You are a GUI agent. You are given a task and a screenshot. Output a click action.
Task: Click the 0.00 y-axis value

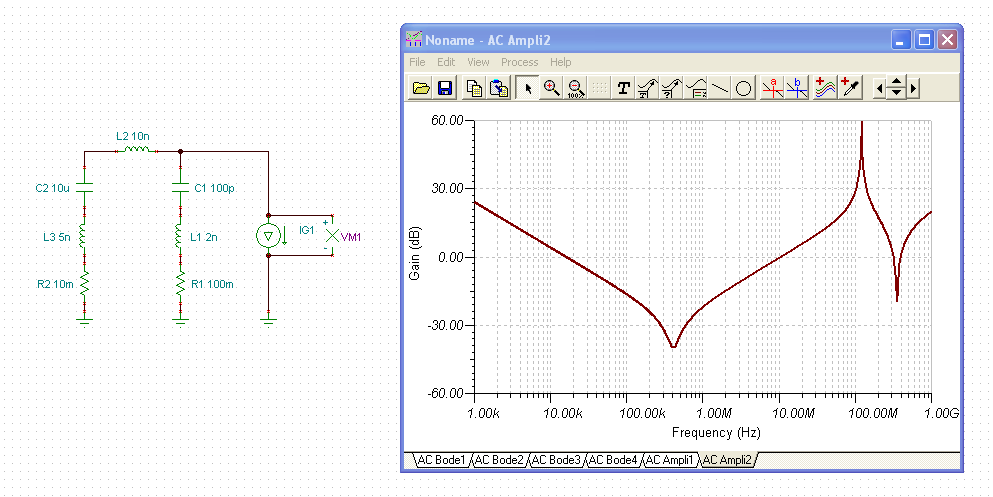tap(452, 257)
